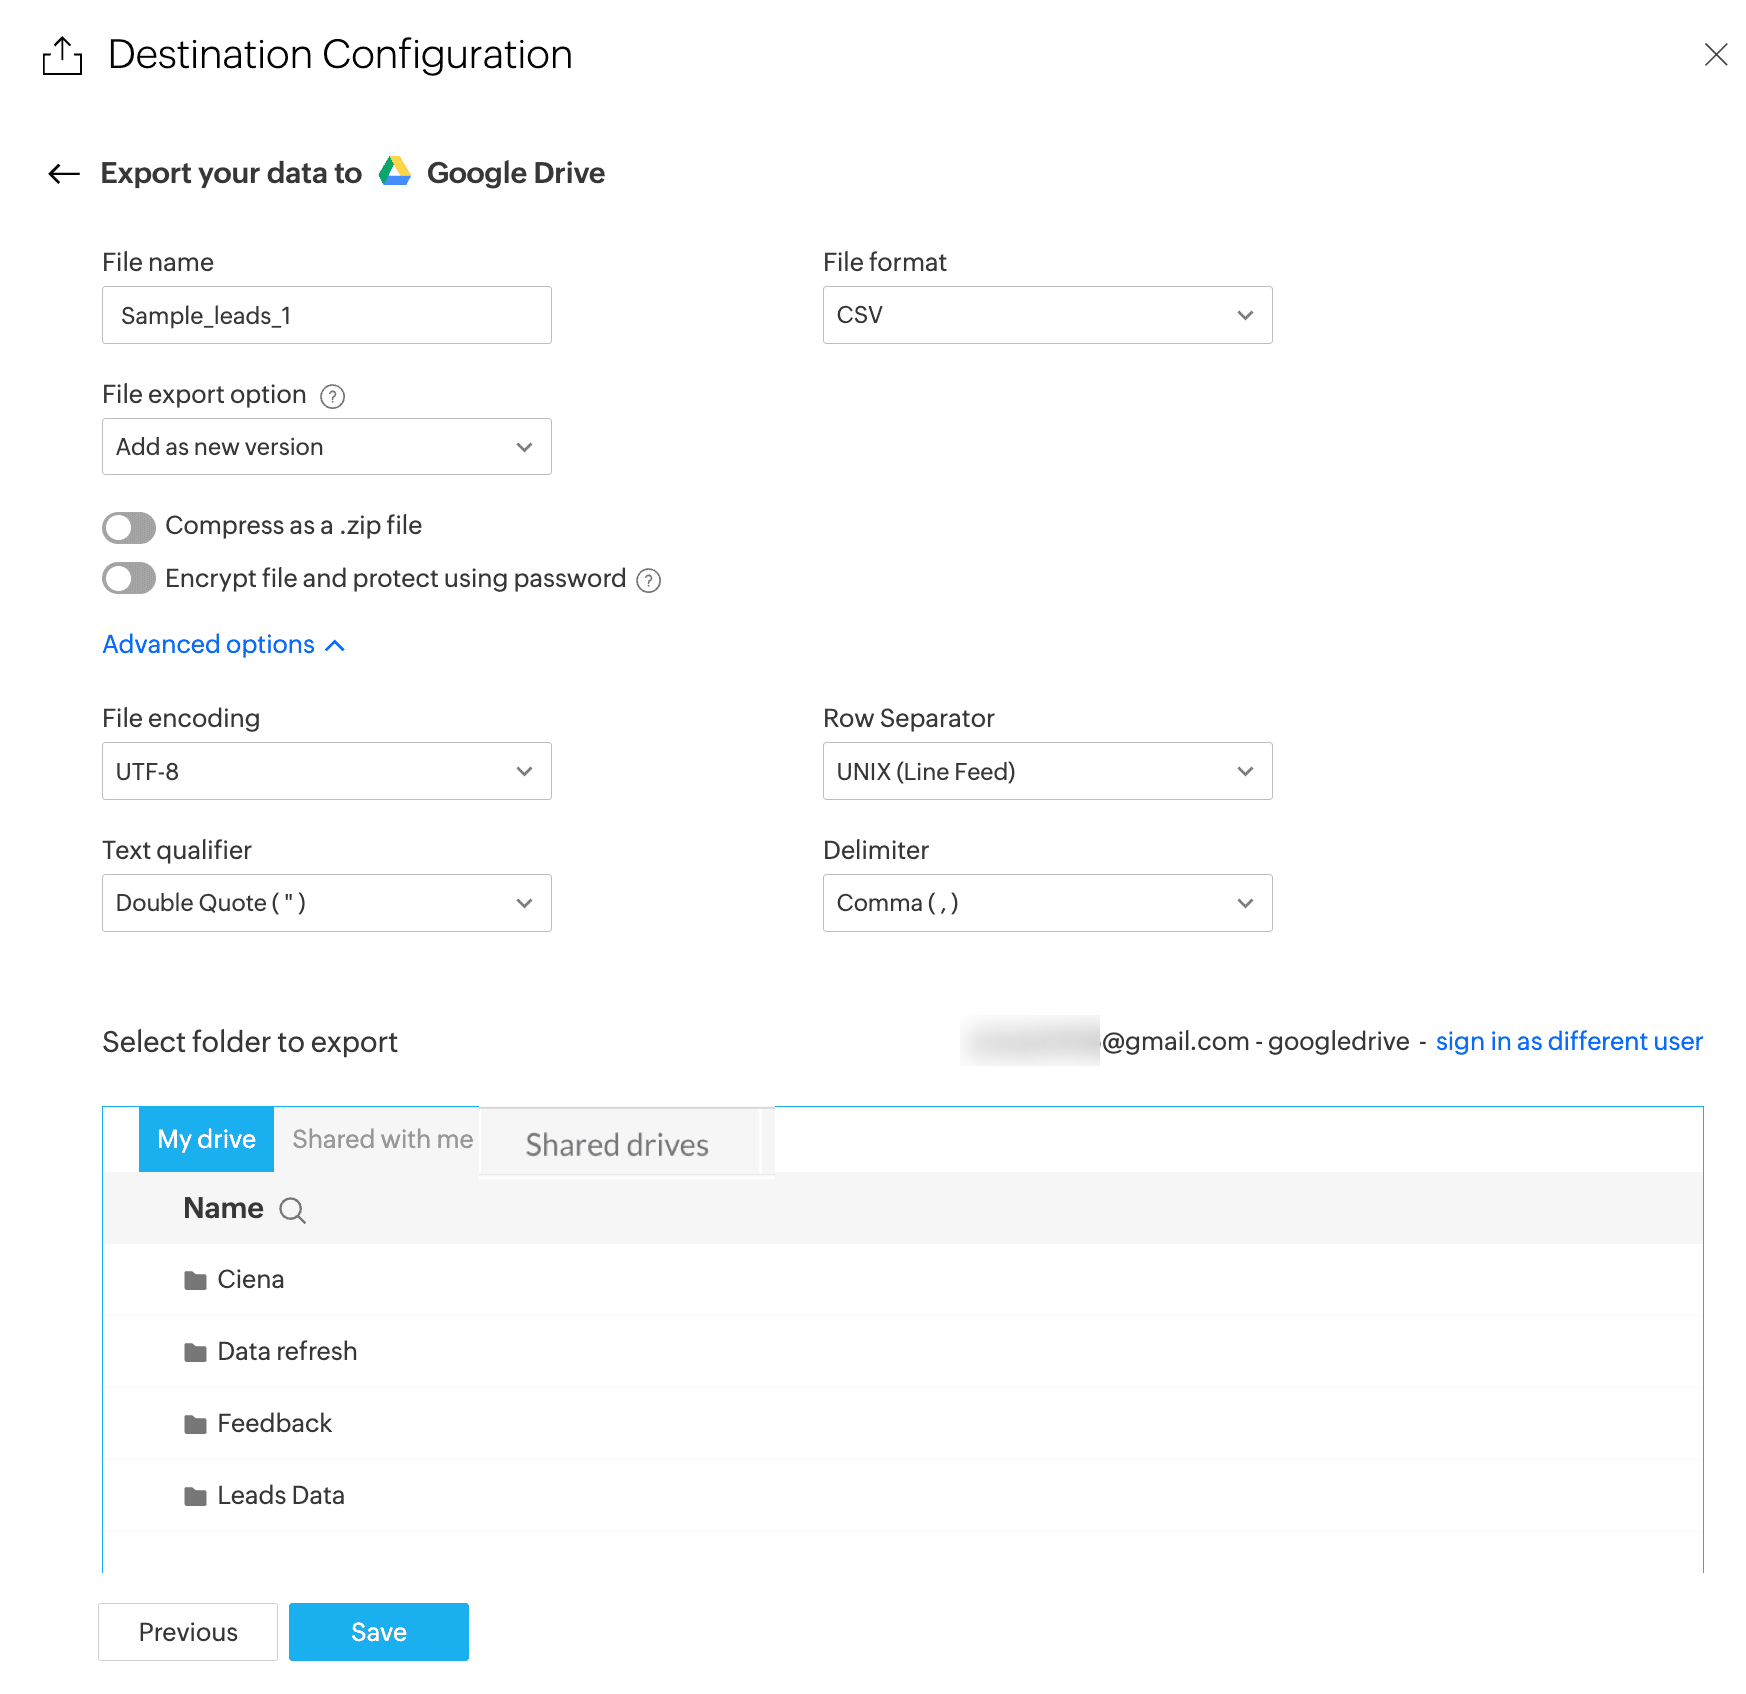Open the File format dropdown

click(x=1046, y=315)
